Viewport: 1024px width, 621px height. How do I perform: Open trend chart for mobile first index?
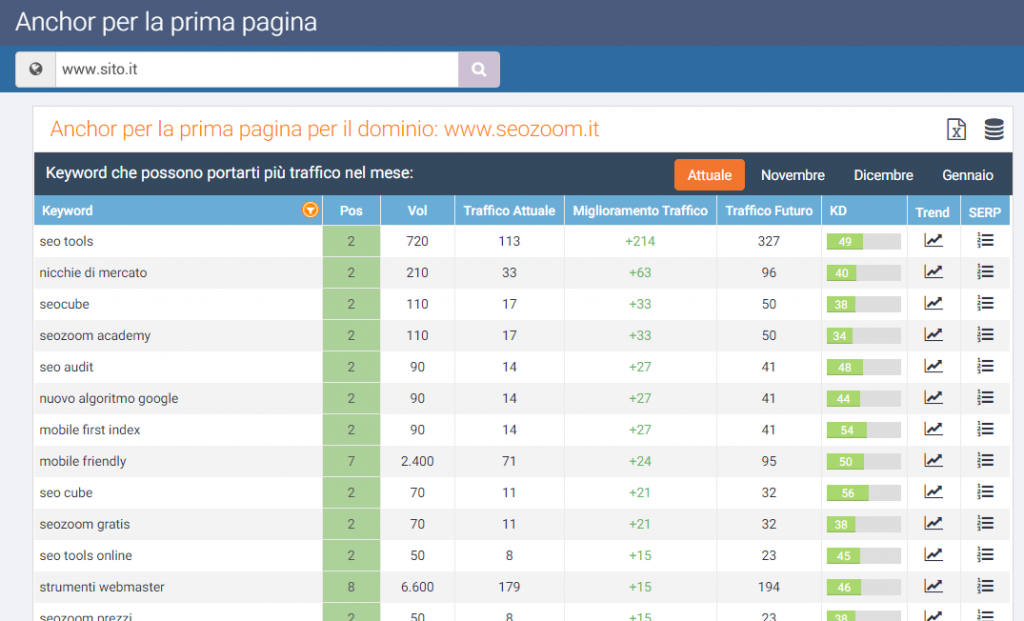point(933,429)
